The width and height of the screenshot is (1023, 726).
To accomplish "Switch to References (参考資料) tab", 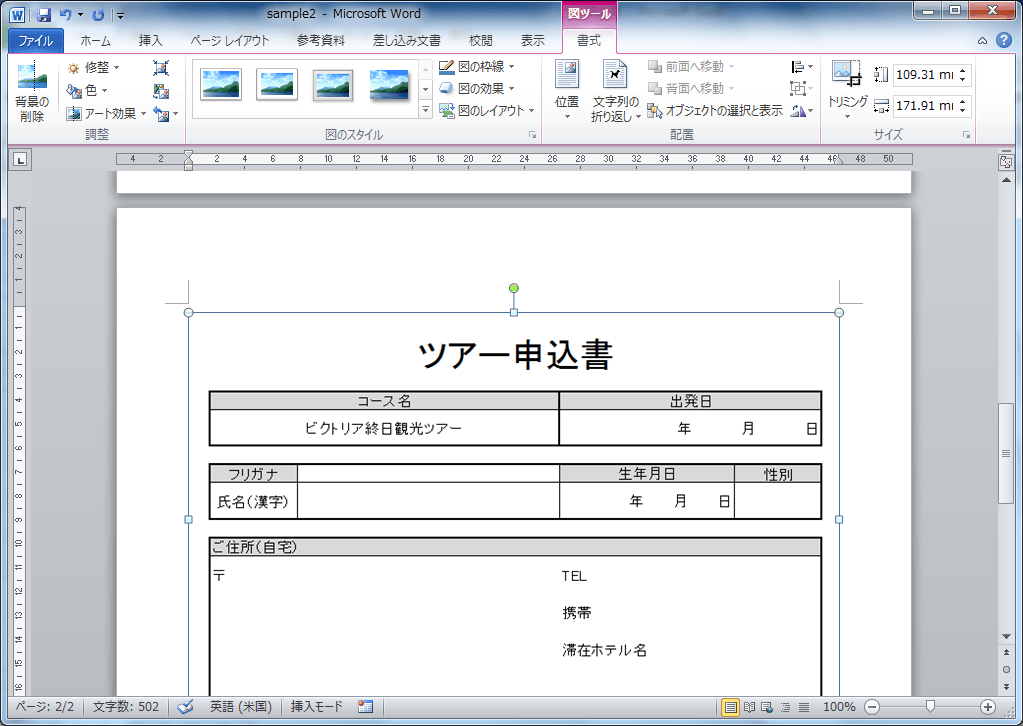I will click(320, 40).
